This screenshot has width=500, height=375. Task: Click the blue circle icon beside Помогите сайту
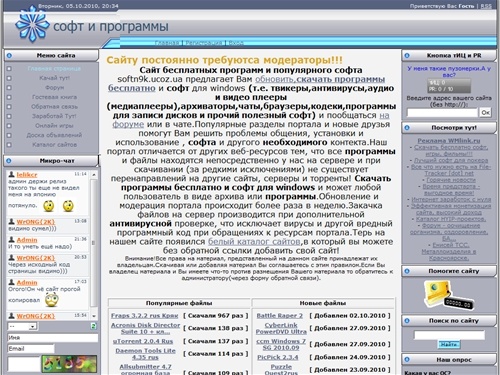pos(407,271)
